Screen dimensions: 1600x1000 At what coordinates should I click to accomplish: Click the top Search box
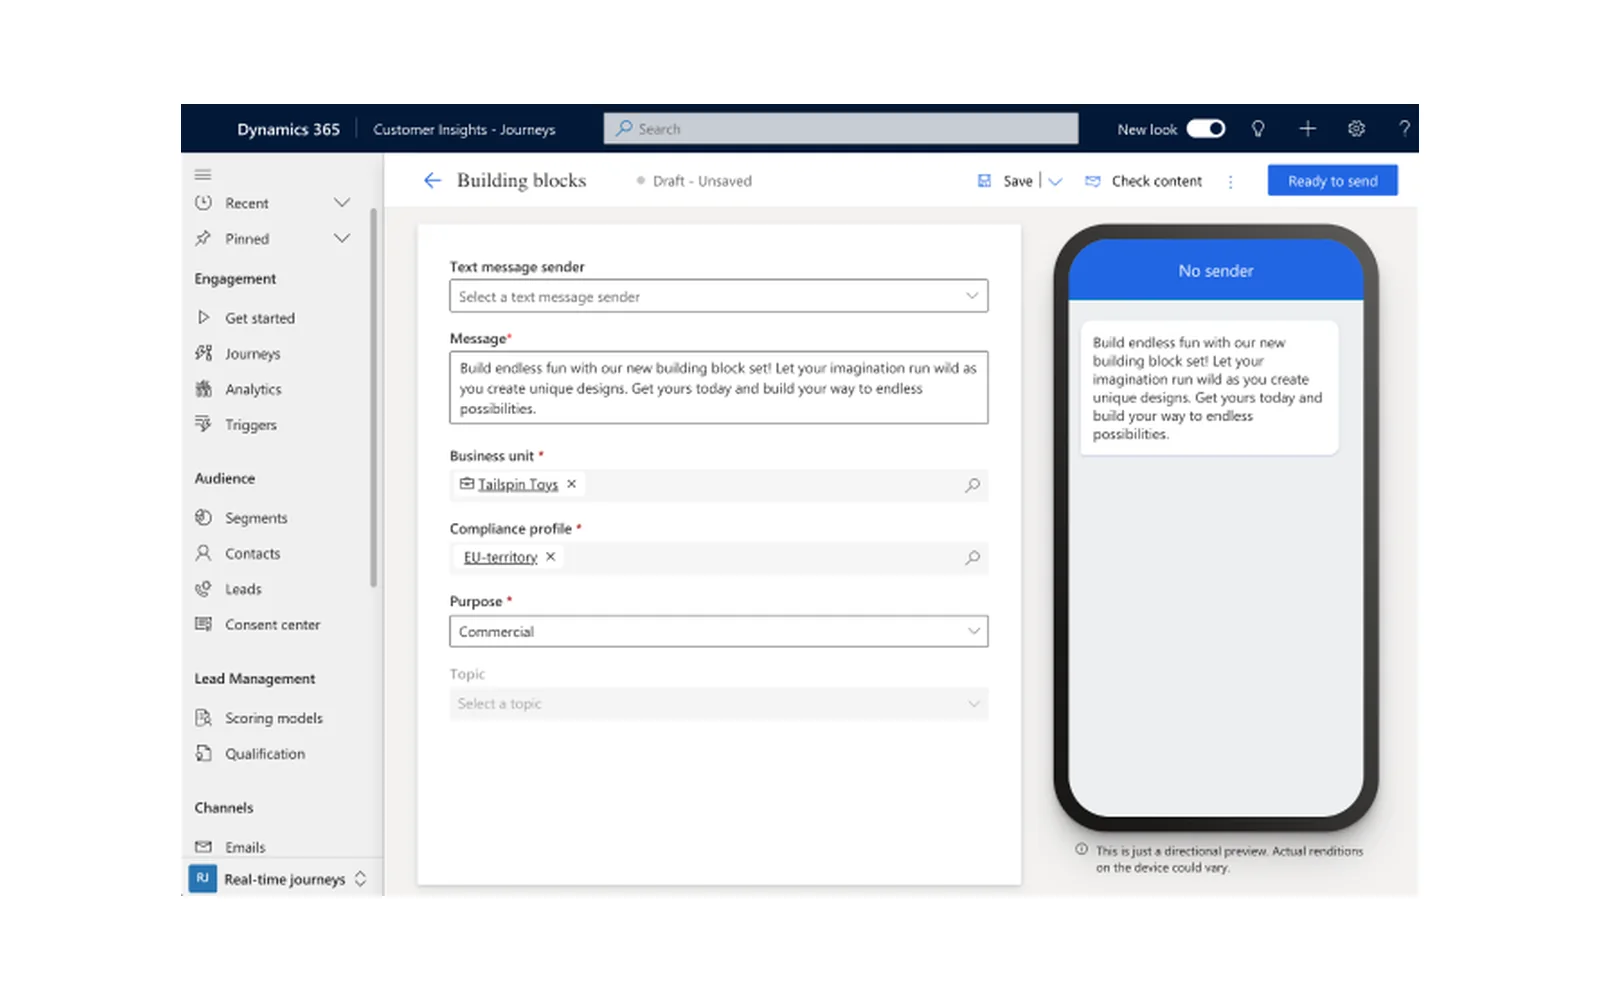841,128
